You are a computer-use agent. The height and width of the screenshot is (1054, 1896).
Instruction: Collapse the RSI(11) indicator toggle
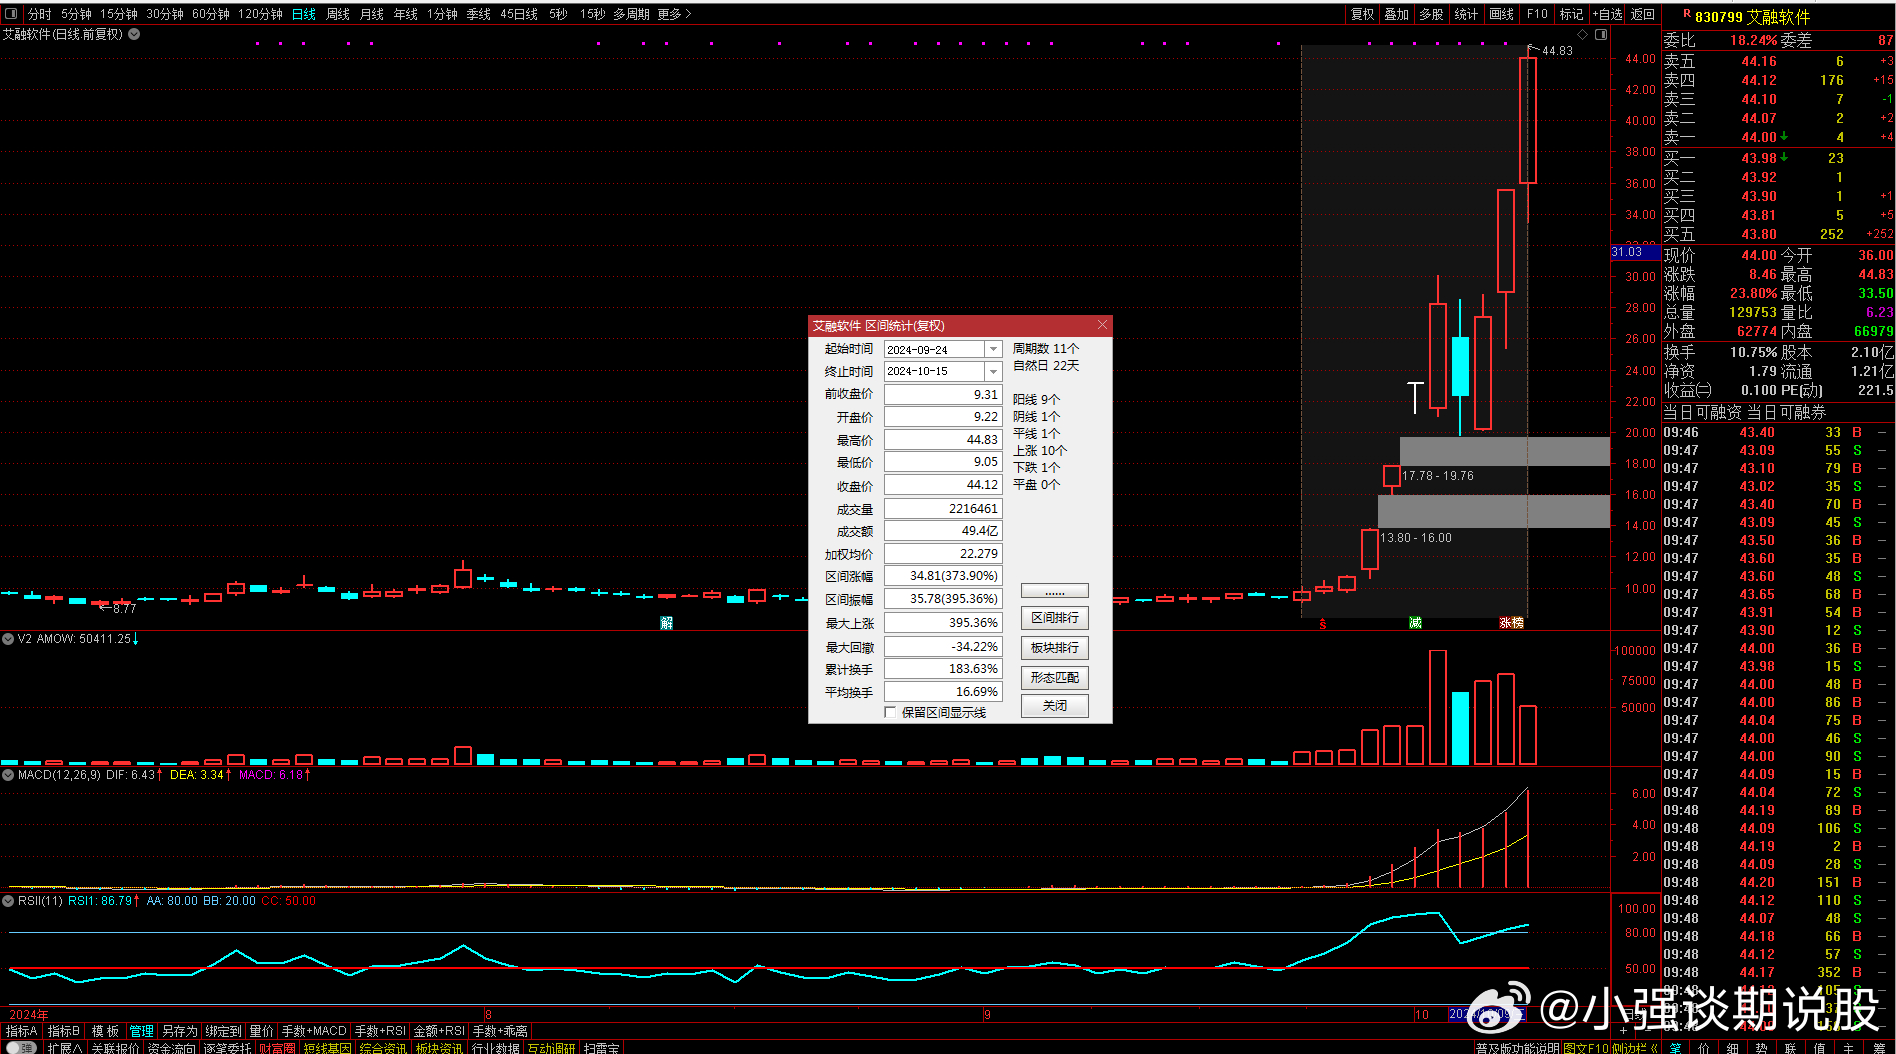click(x=8, y=900)
